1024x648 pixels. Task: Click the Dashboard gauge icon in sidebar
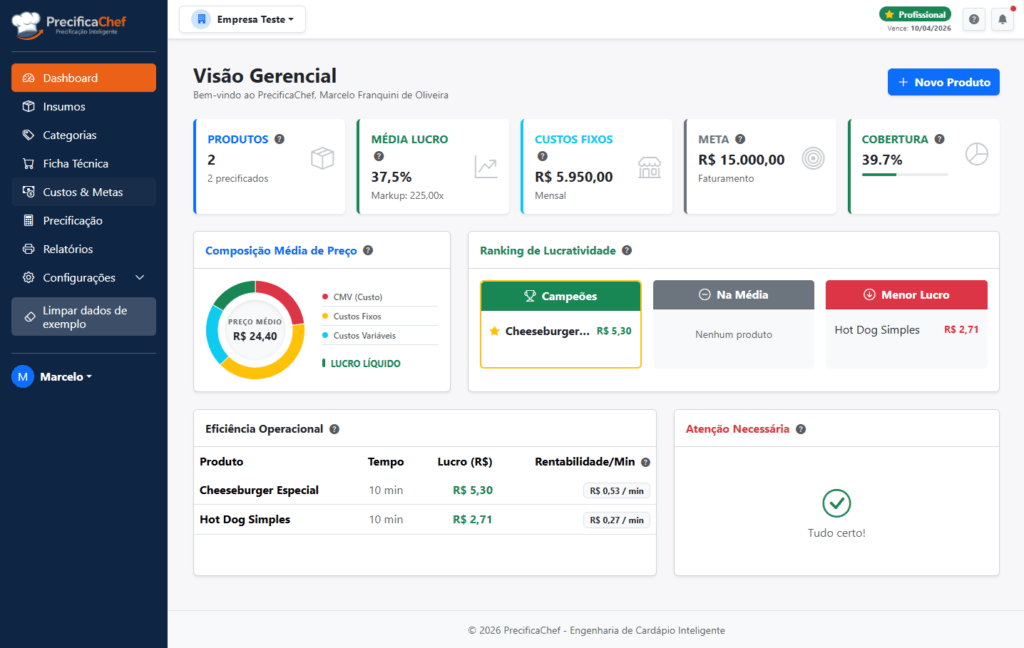click(x=28, y=78)
